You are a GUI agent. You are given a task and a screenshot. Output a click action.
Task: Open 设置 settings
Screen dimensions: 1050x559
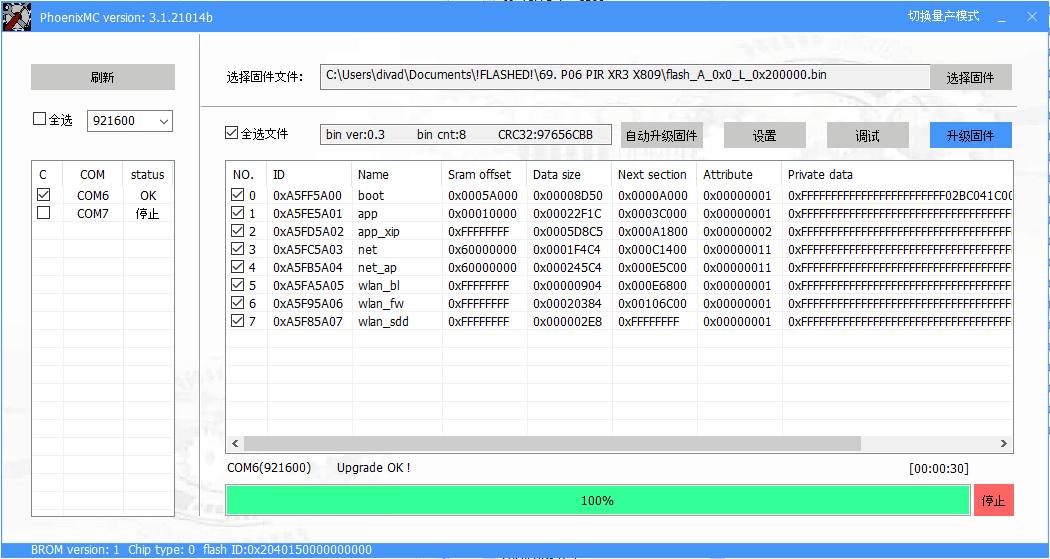click(765, 135)
